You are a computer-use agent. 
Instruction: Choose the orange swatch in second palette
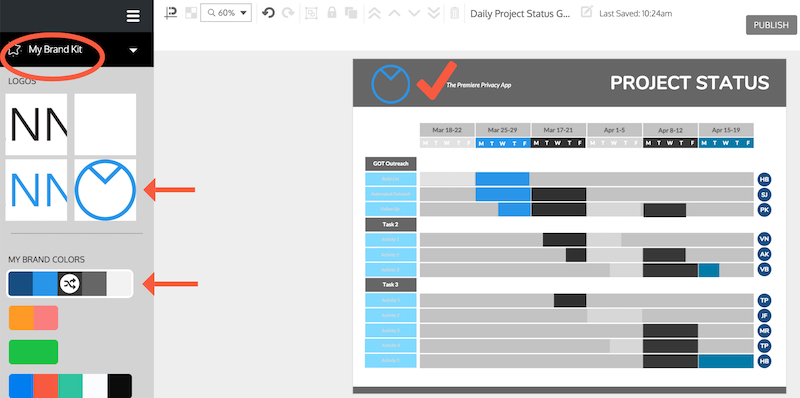click(21, 318)
